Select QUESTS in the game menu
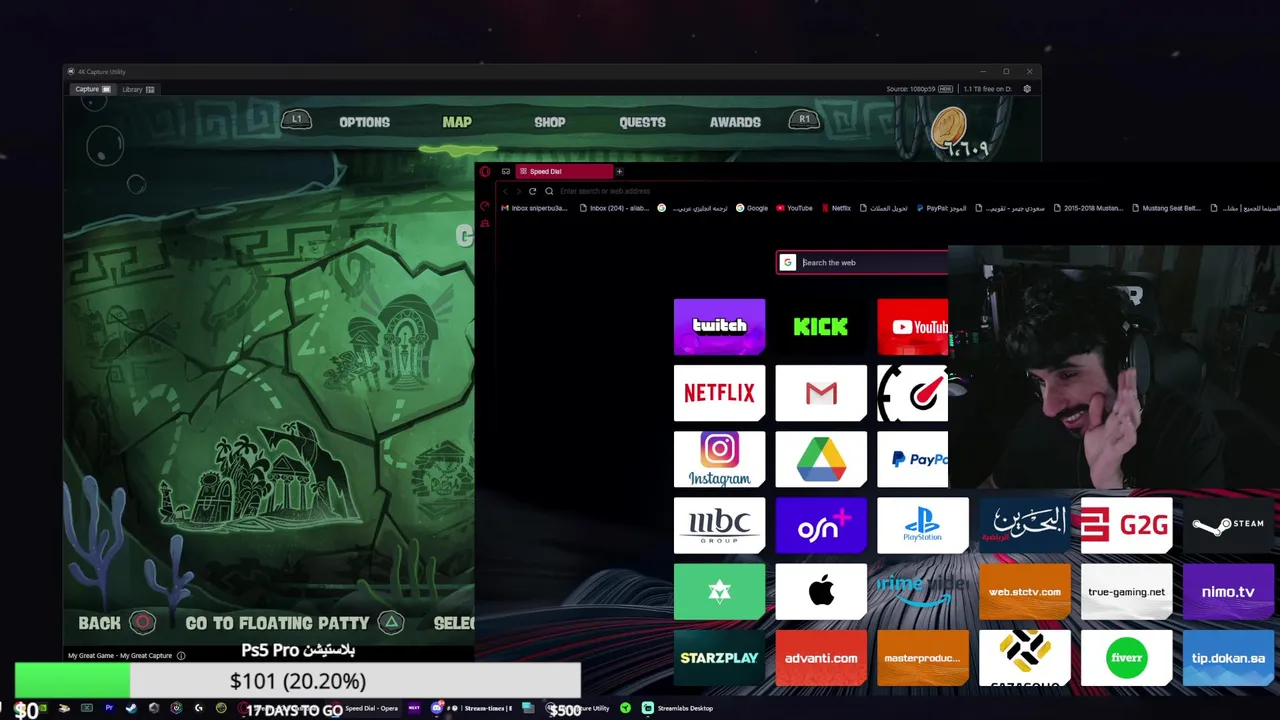Viewport: 1280px width, 720px height. [x=642, y=122]
